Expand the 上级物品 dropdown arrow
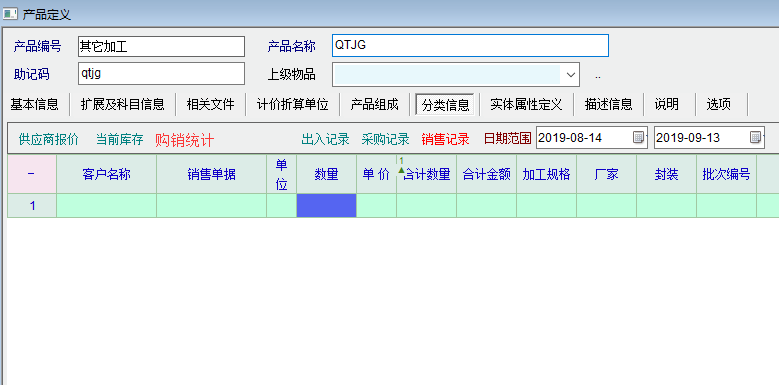 pyautogui.click(x=570, y=75)
